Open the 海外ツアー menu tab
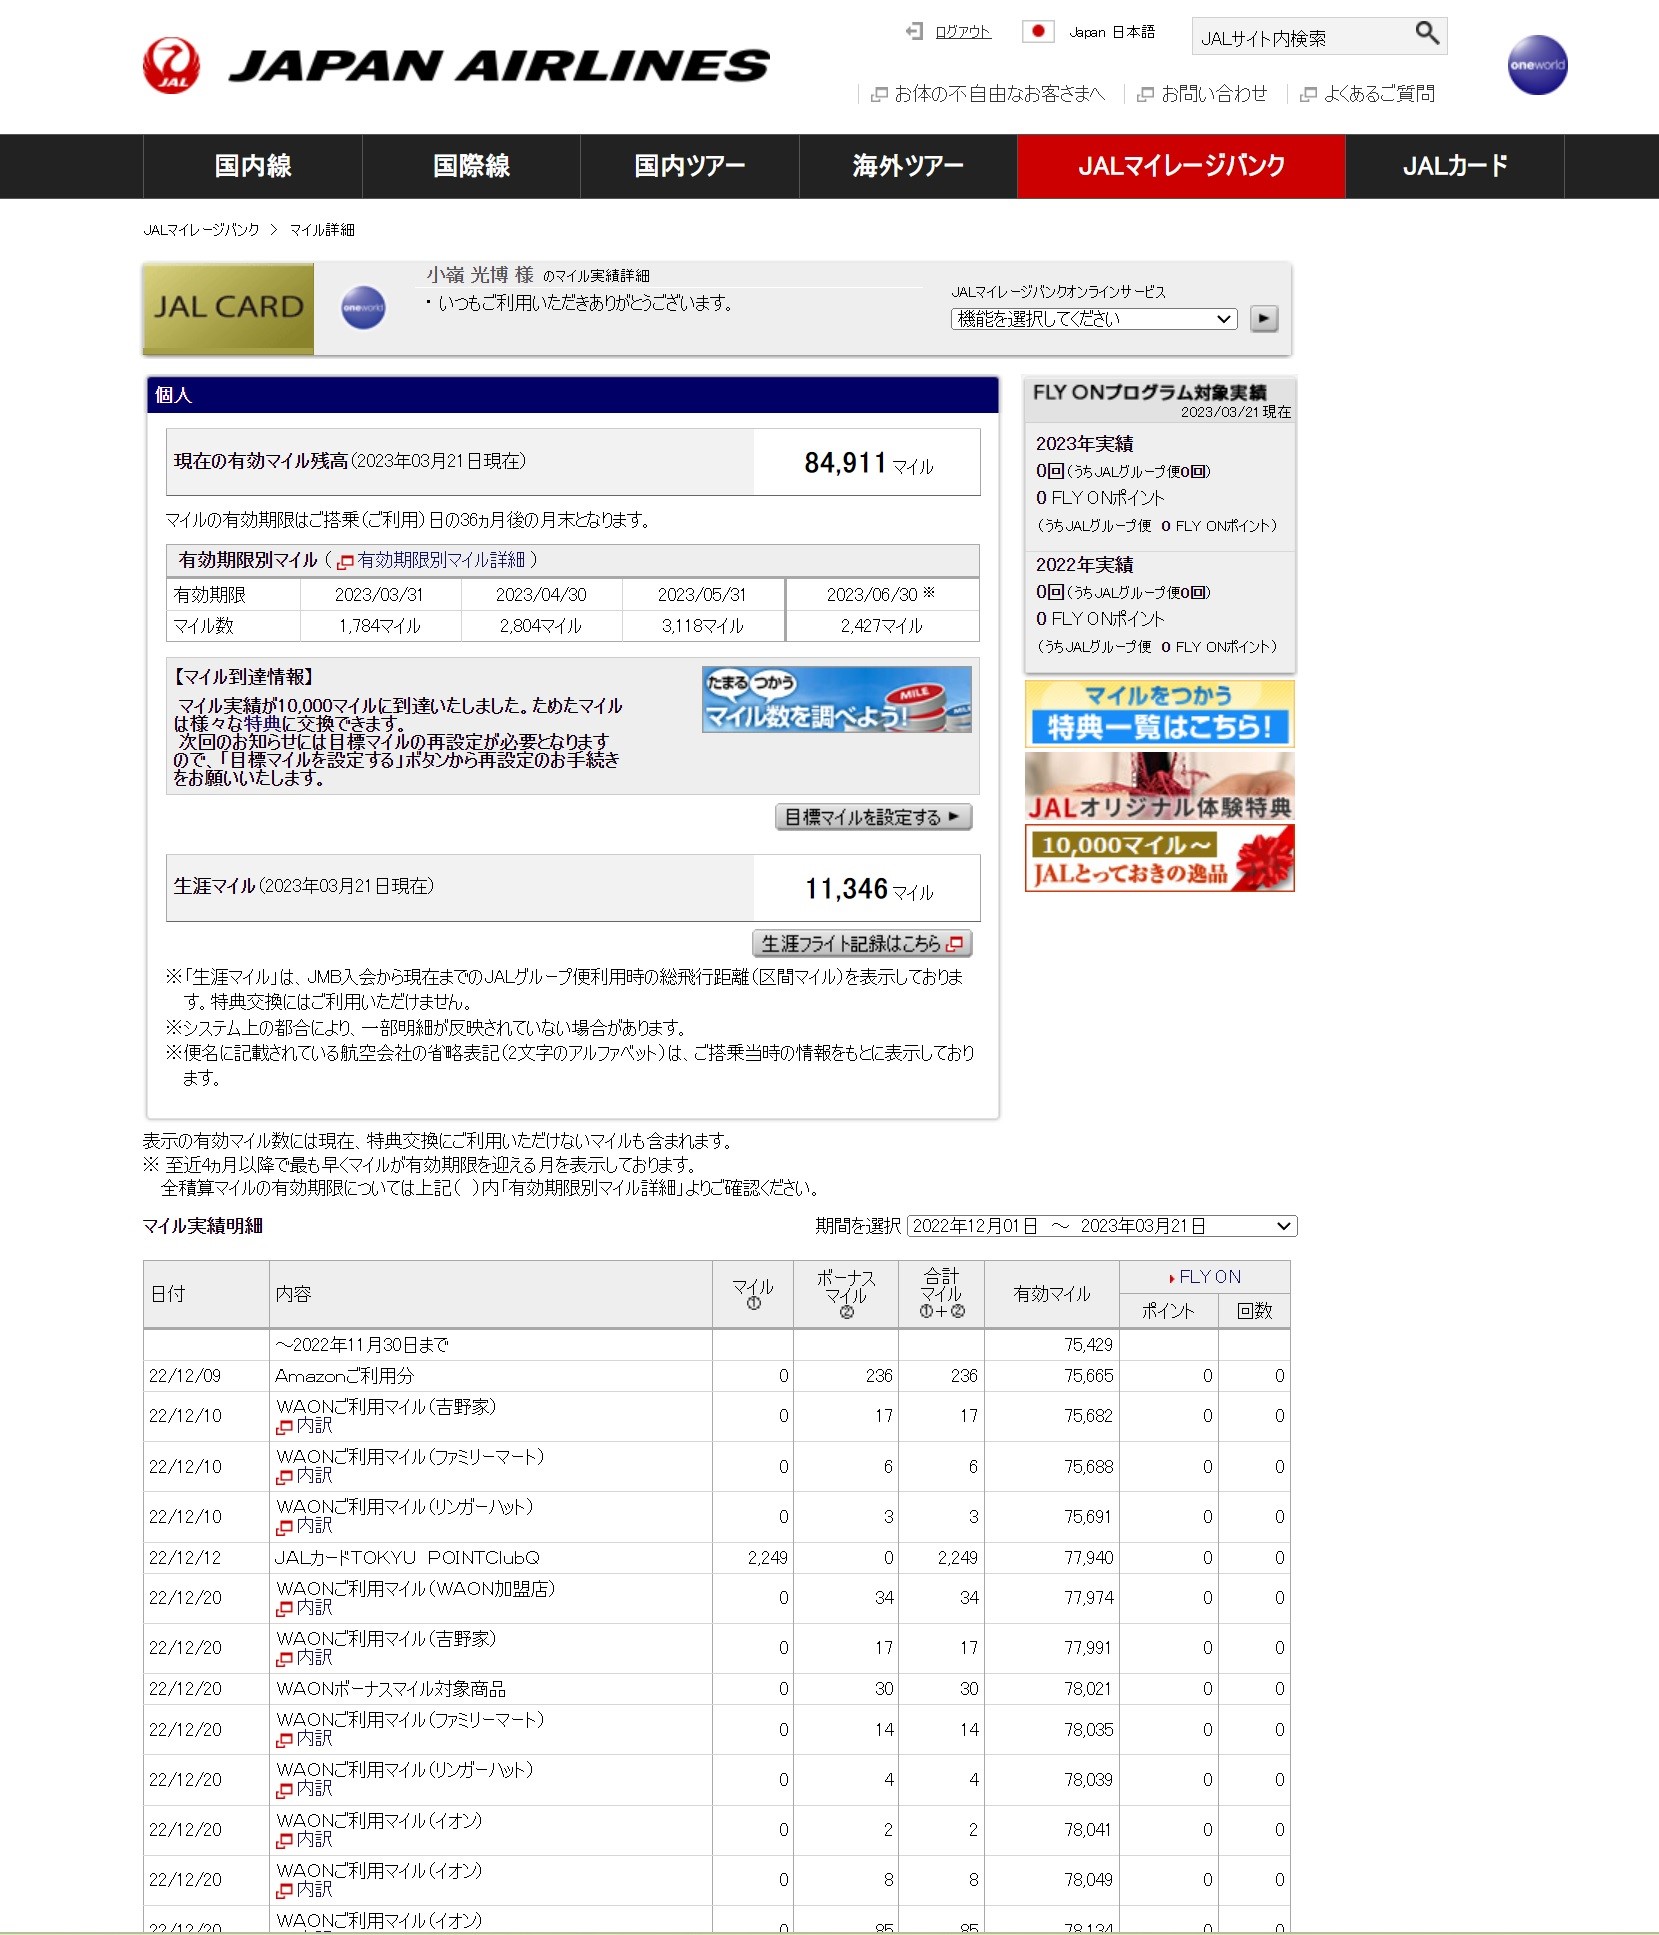Screen dimensions: 1659x1935 [908, 166]
